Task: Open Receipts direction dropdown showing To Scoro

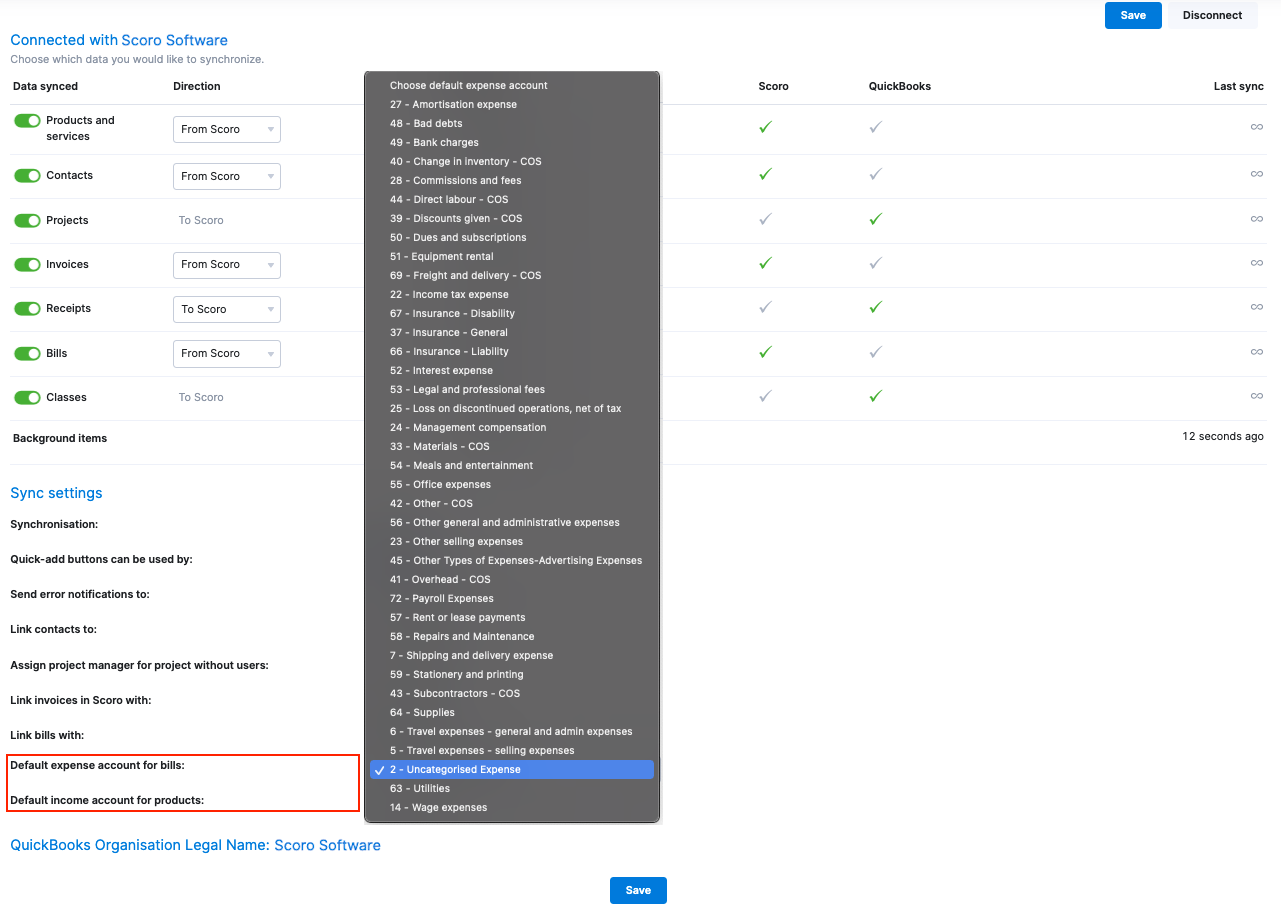Action: (227, 309)
